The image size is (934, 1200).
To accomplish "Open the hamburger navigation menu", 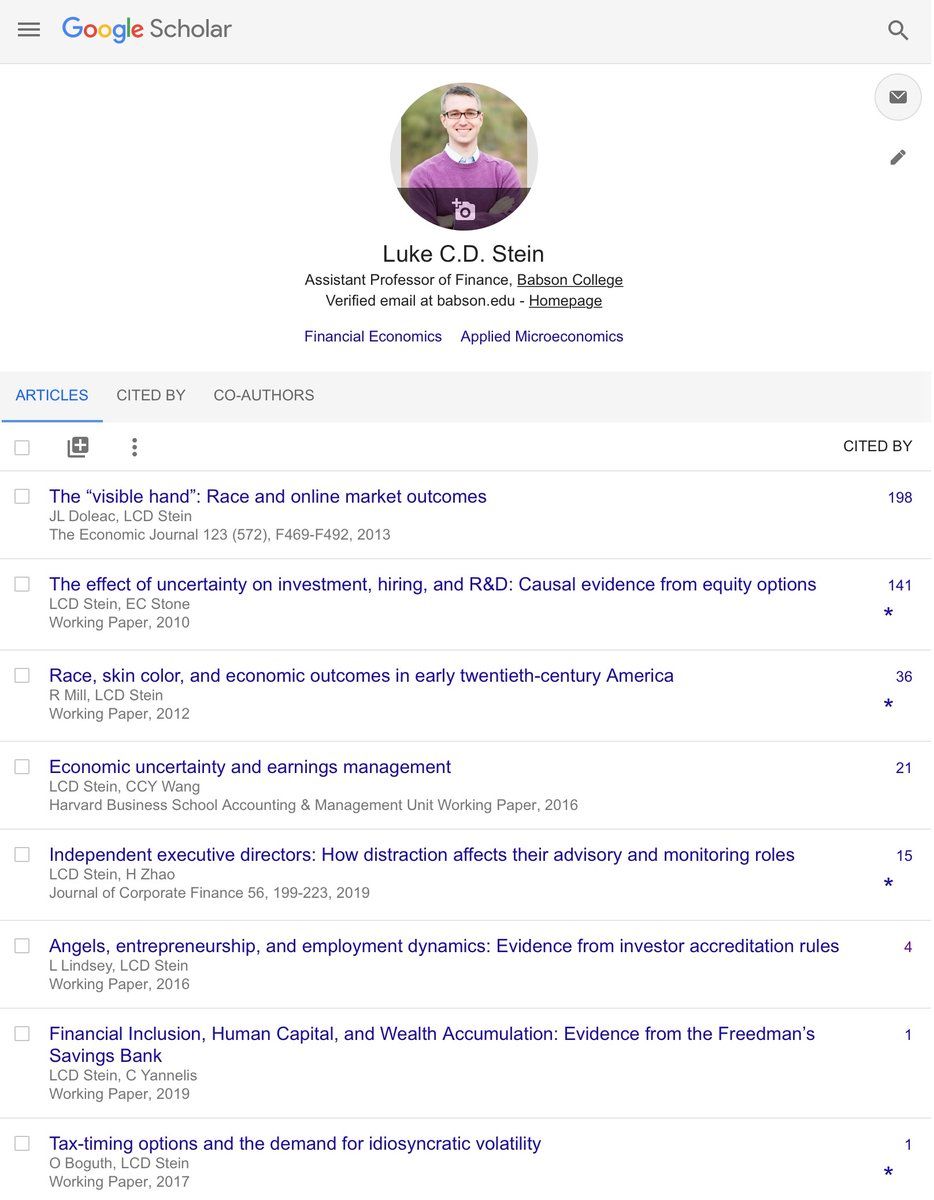I will tap(29, 30).
